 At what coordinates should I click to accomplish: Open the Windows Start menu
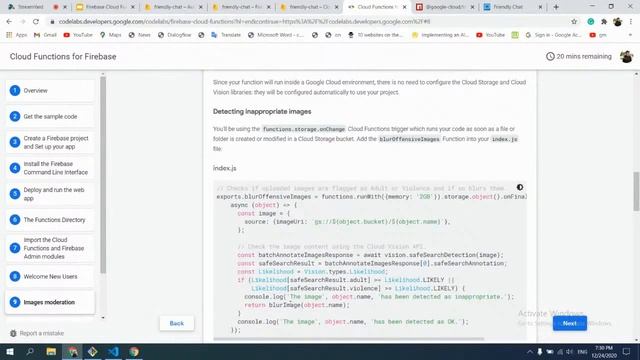coord(10,352)
